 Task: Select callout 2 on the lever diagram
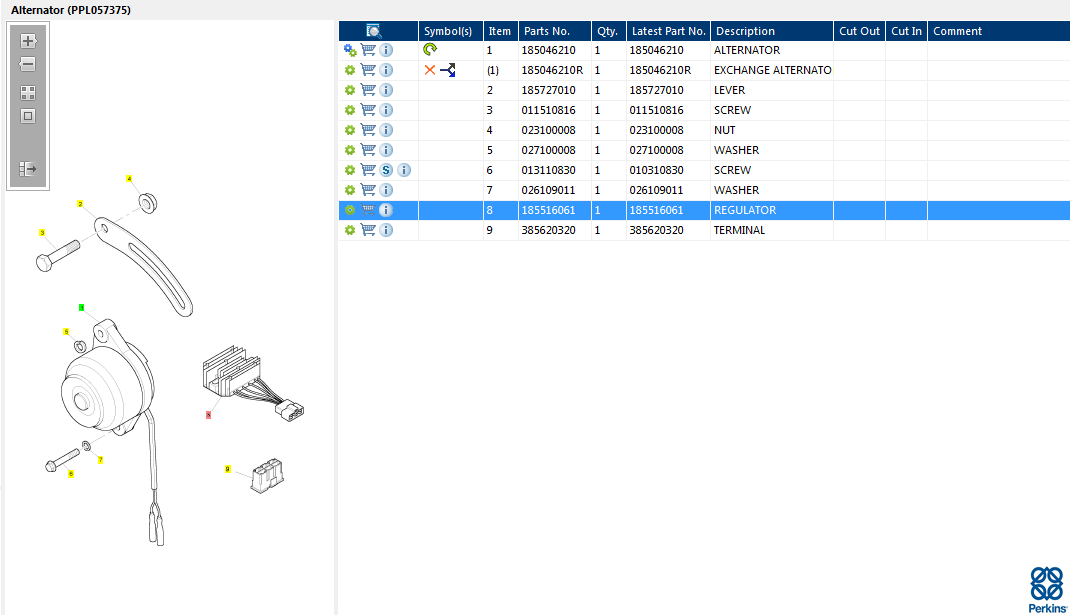click(x=80, y=204)
